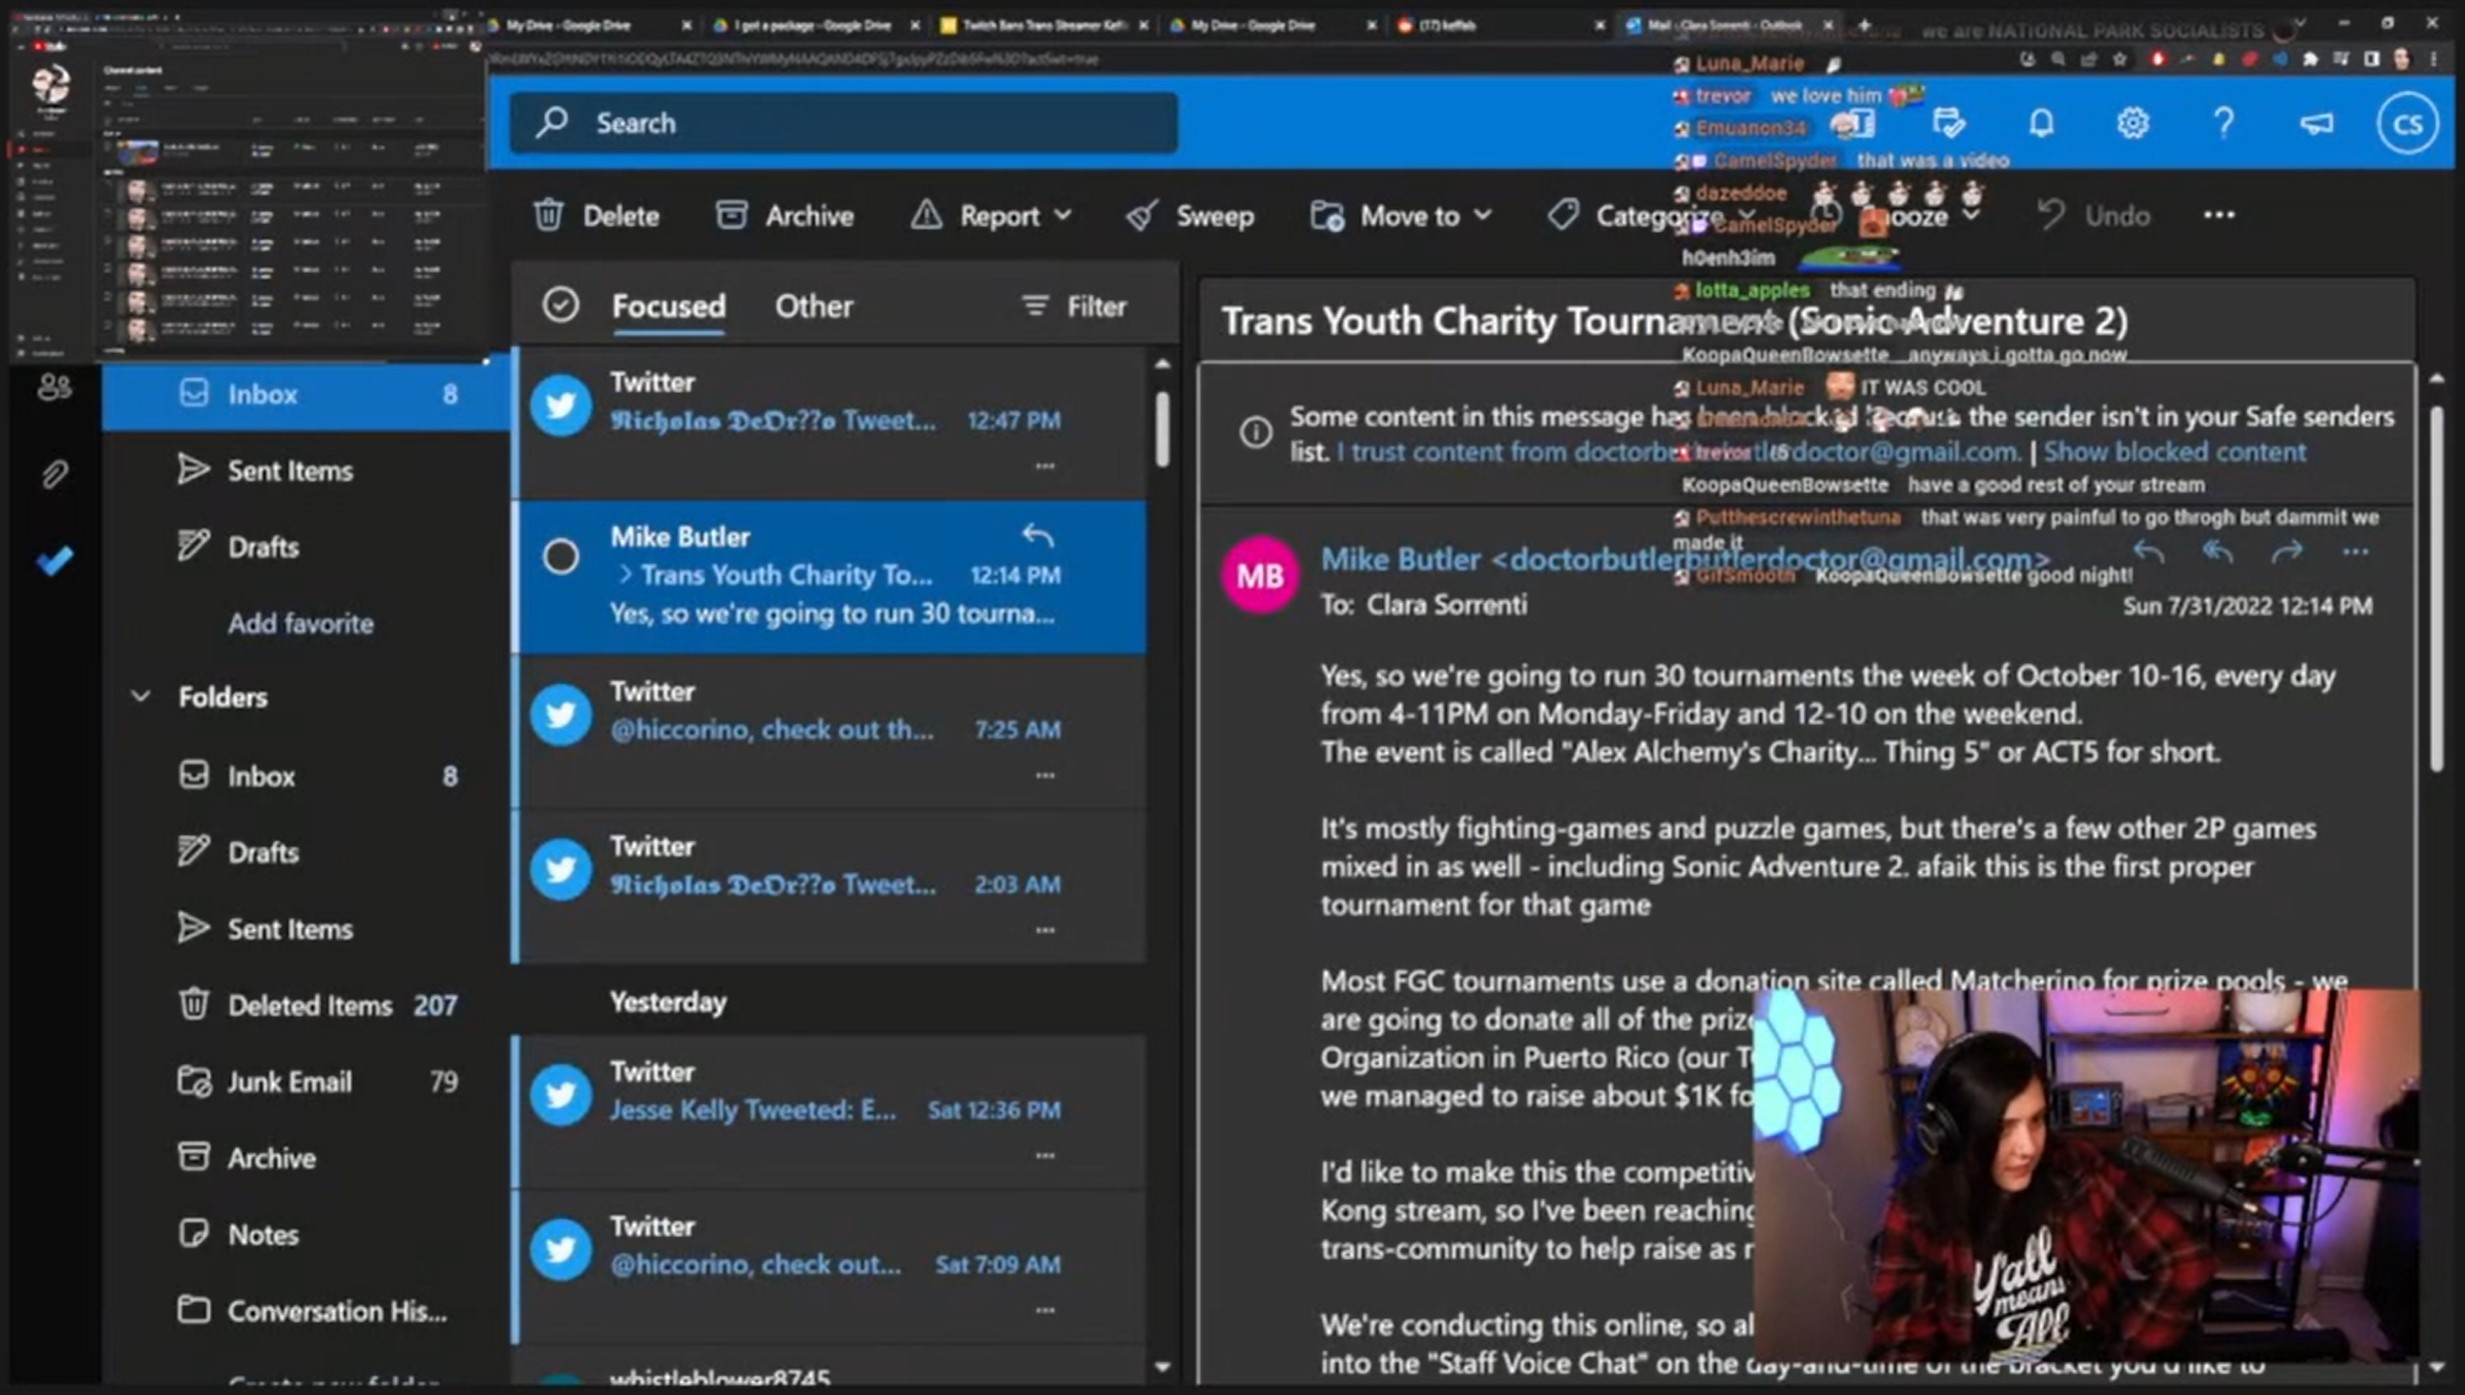Toggle the select-all circle checkmark
Screen dimensions: 2465x1395
coord(560,305)
